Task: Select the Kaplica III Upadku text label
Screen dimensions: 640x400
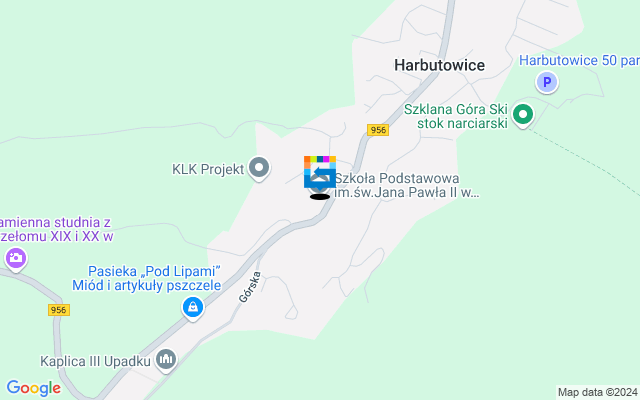Action: (x=96, y=361)
